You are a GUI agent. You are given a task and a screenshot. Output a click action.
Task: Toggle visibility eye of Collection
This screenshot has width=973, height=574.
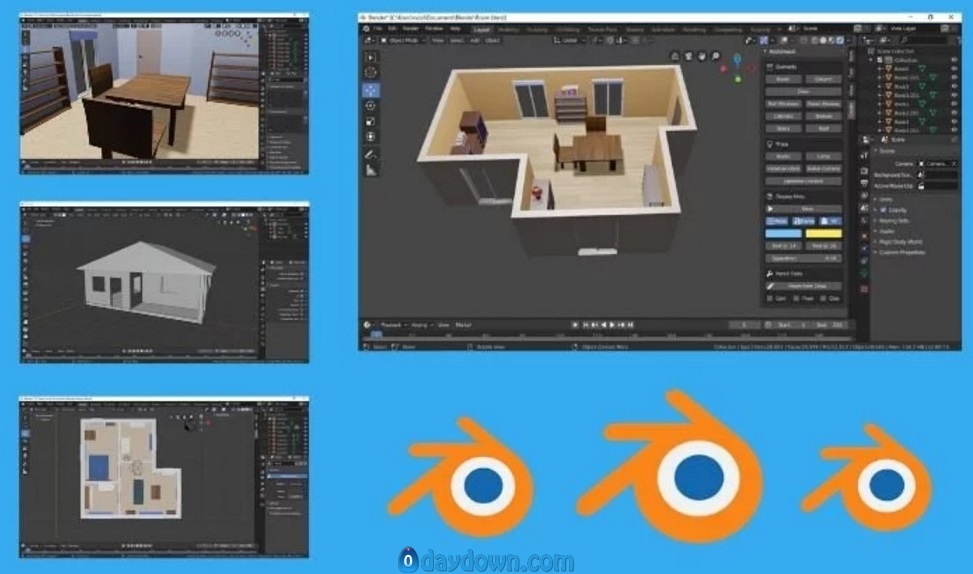[954, 60]
